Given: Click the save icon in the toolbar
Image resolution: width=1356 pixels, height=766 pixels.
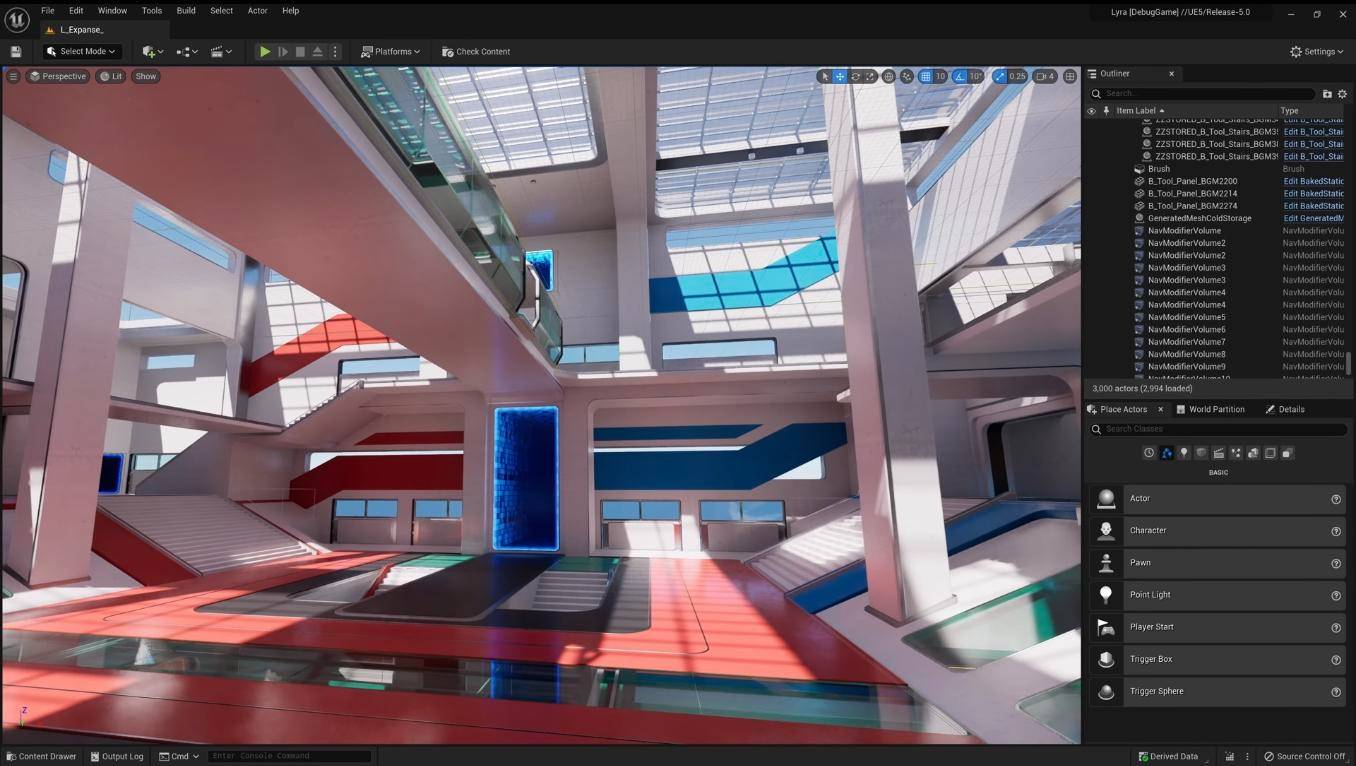Looking at the screenshot, I should (15, 52).
